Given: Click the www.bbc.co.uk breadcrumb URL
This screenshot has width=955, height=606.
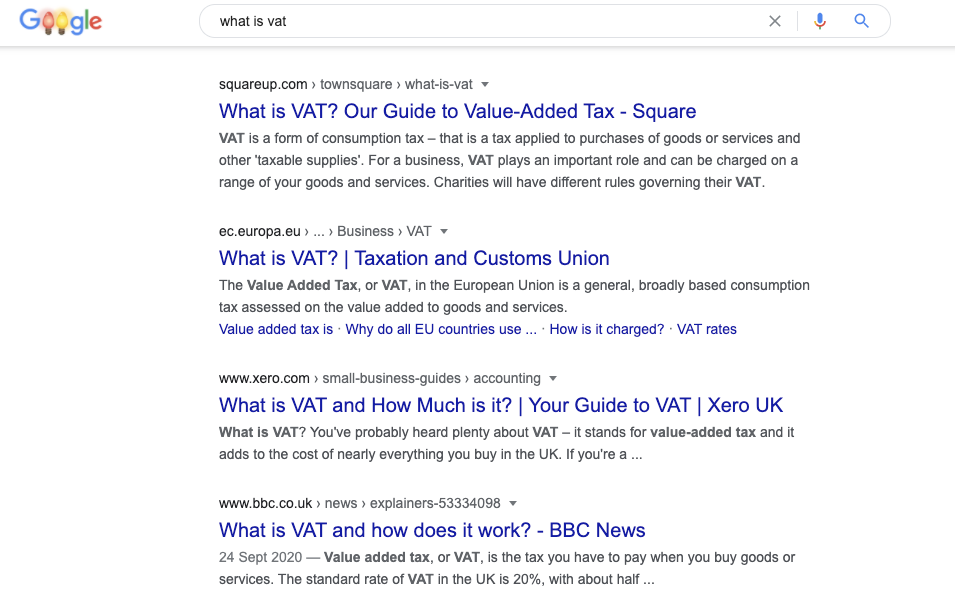Looking at the screenshot, I should point(359,504).
